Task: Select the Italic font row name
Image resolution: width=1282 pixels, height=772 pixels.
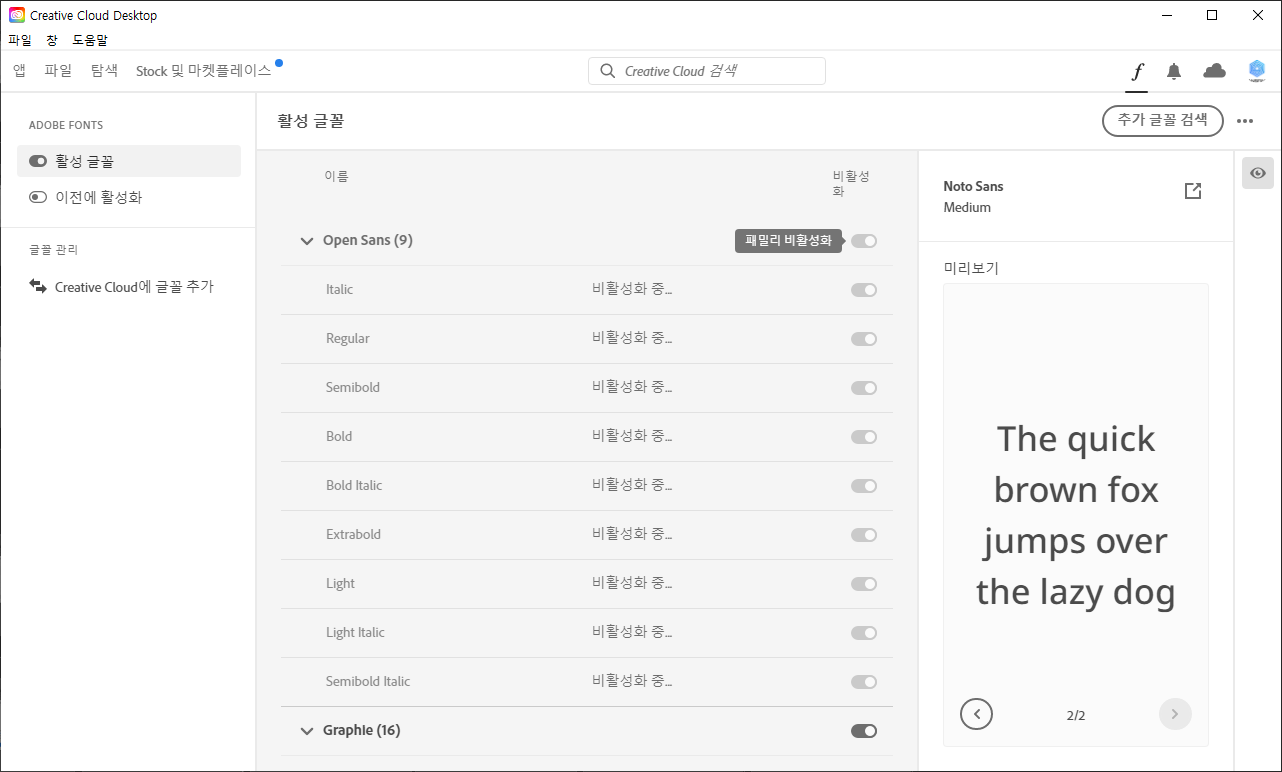Action: [339, 290]
